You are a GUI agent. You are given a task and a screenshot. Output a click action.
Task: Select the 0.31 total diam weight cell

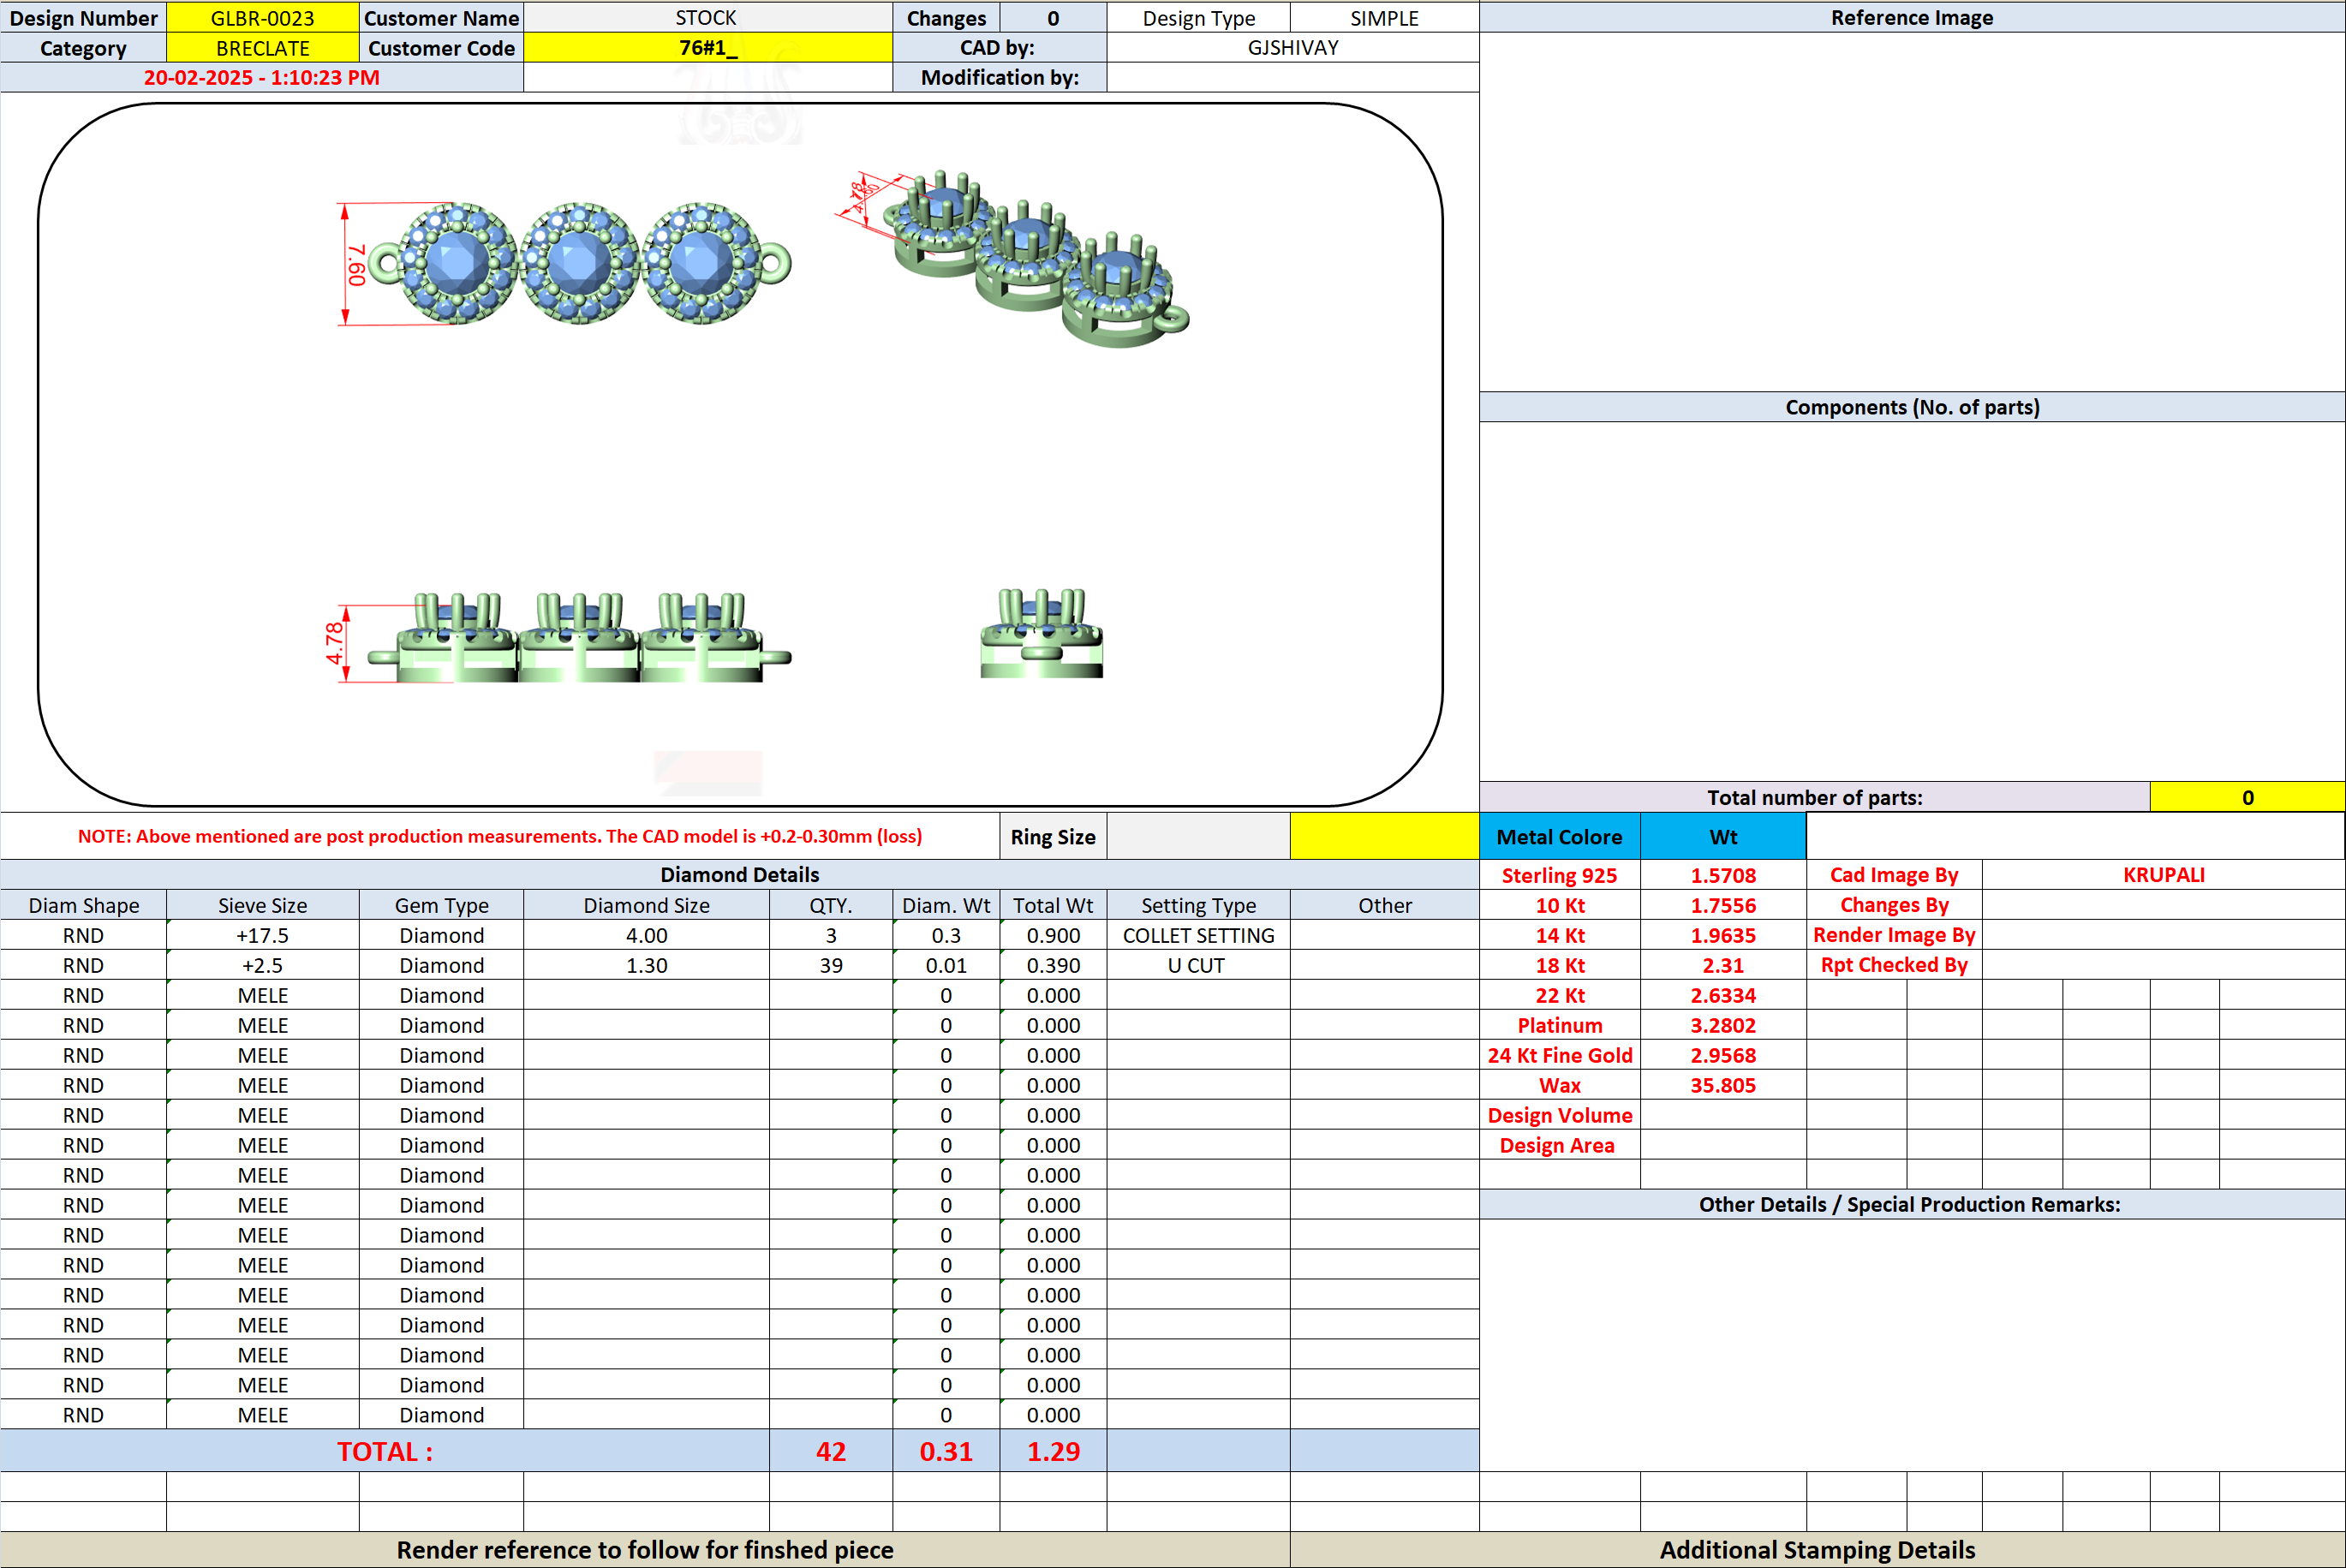click(x=946, y=1451)
